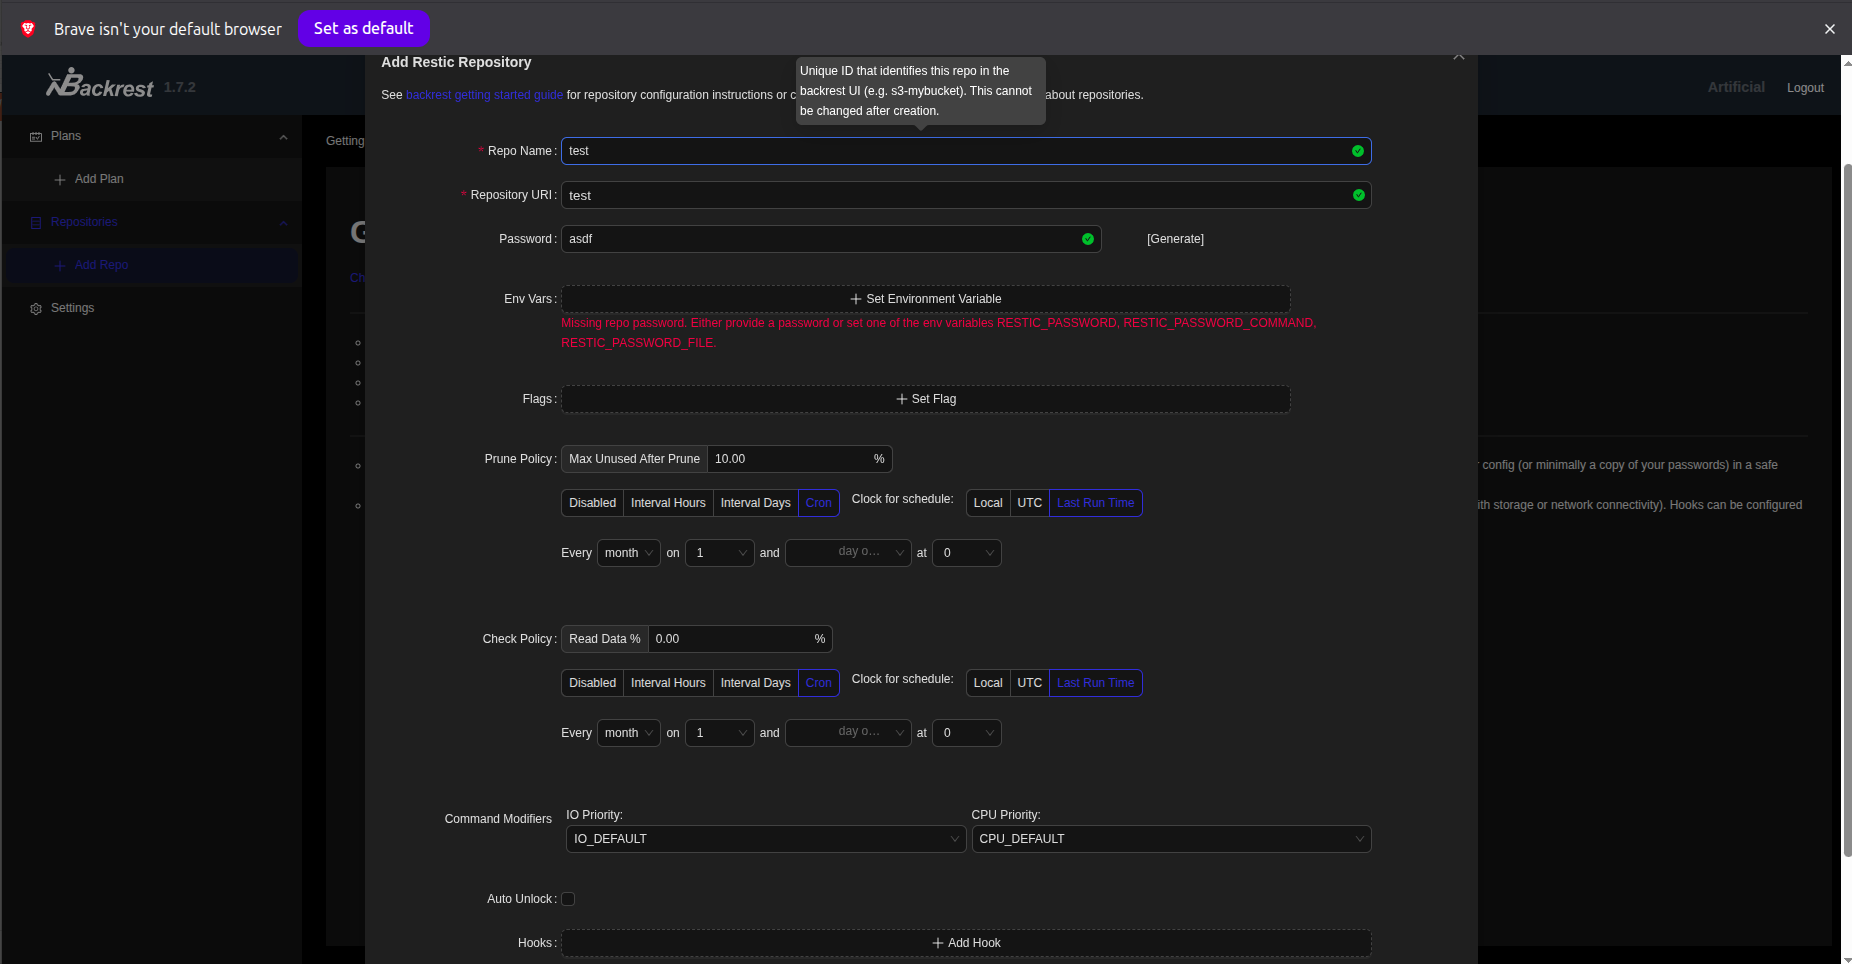1852x964 pixels.
Task: Click the Add Plan plus icon
Action: pyautogui.click(x=60, y=180)
